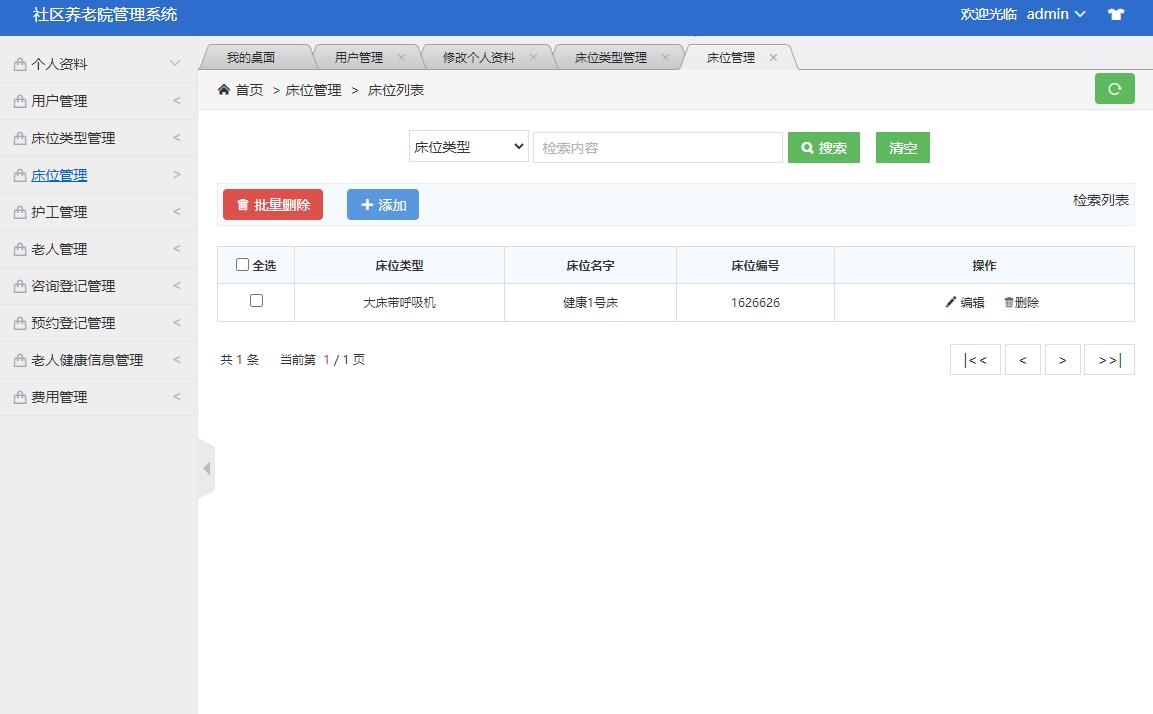Click the red 批量删除 trash icon button
The width and height of the screenshot is (1153, 714).
tap(272, 204)
